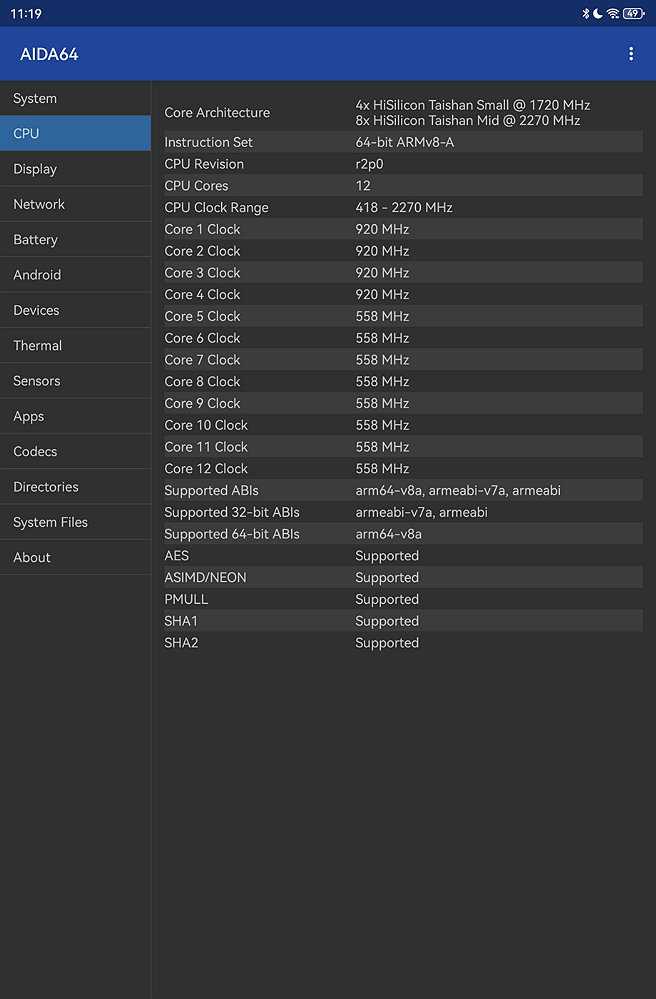Tap the Wi-Fi status icon
The image size is (656, 999).
(x=613, y=13)
